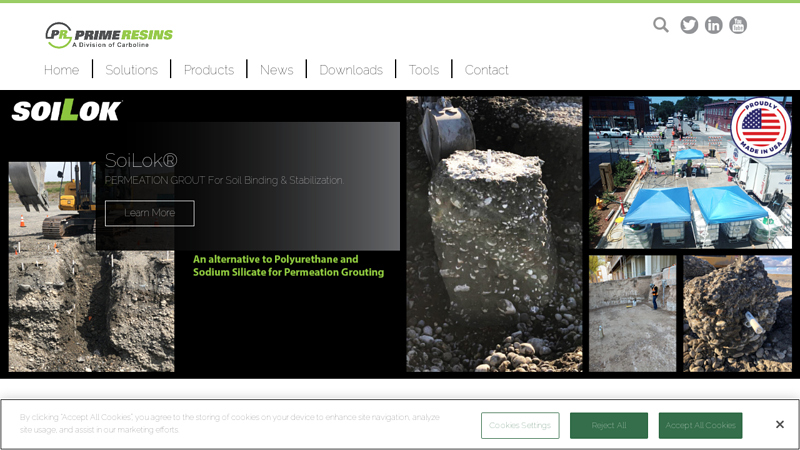The image size is (800, 450).
Task: Click the green Permeation Grouting alternative text
Action: 288,266
